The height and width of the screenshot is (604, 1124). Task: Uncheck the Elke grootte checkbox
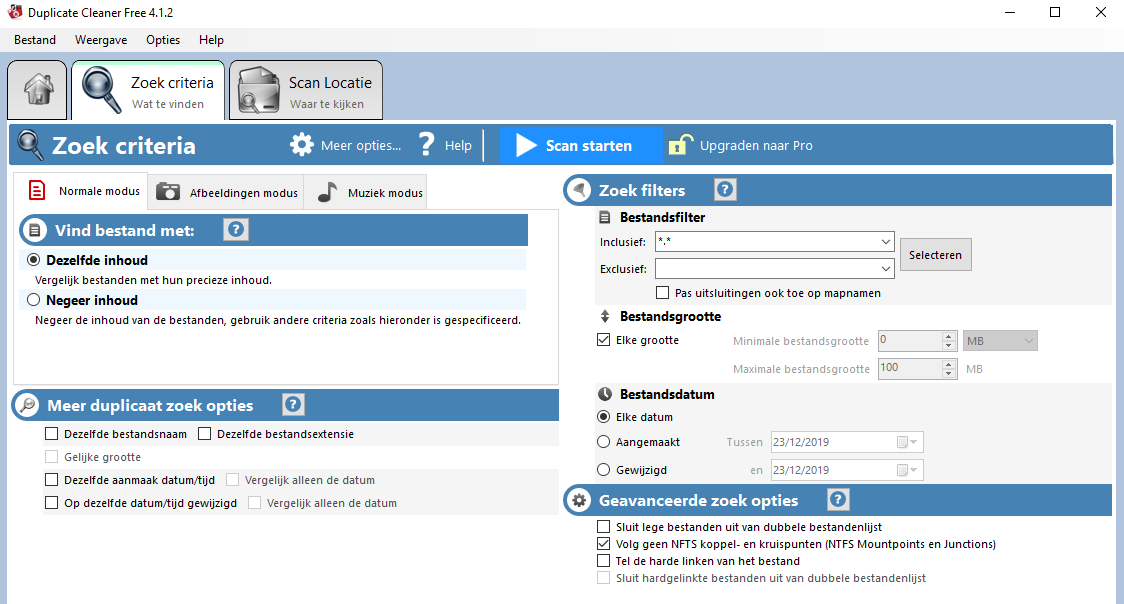coord(604,340)
